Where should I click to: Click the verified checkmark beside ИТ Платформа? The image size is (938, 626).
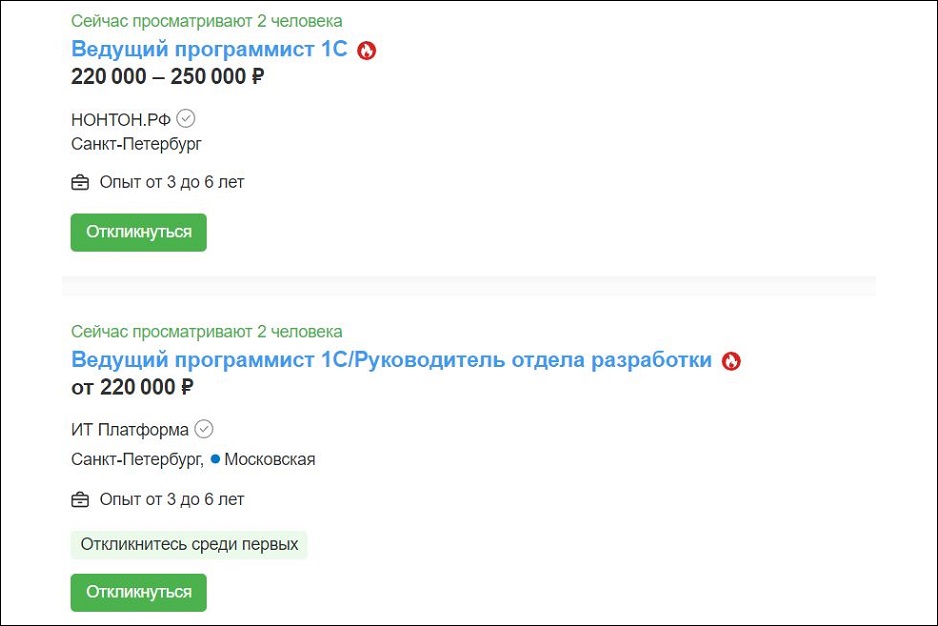204,429
